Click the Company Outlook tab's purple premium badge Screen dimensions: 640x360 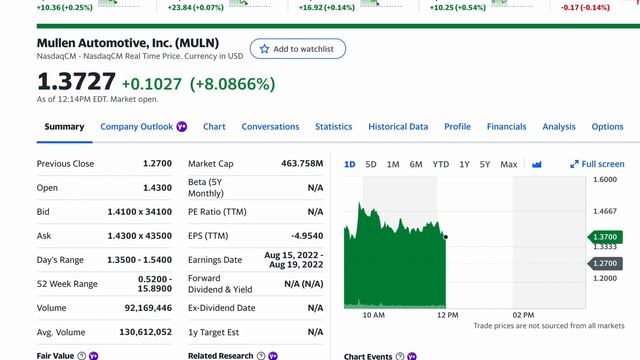point(182,127)
